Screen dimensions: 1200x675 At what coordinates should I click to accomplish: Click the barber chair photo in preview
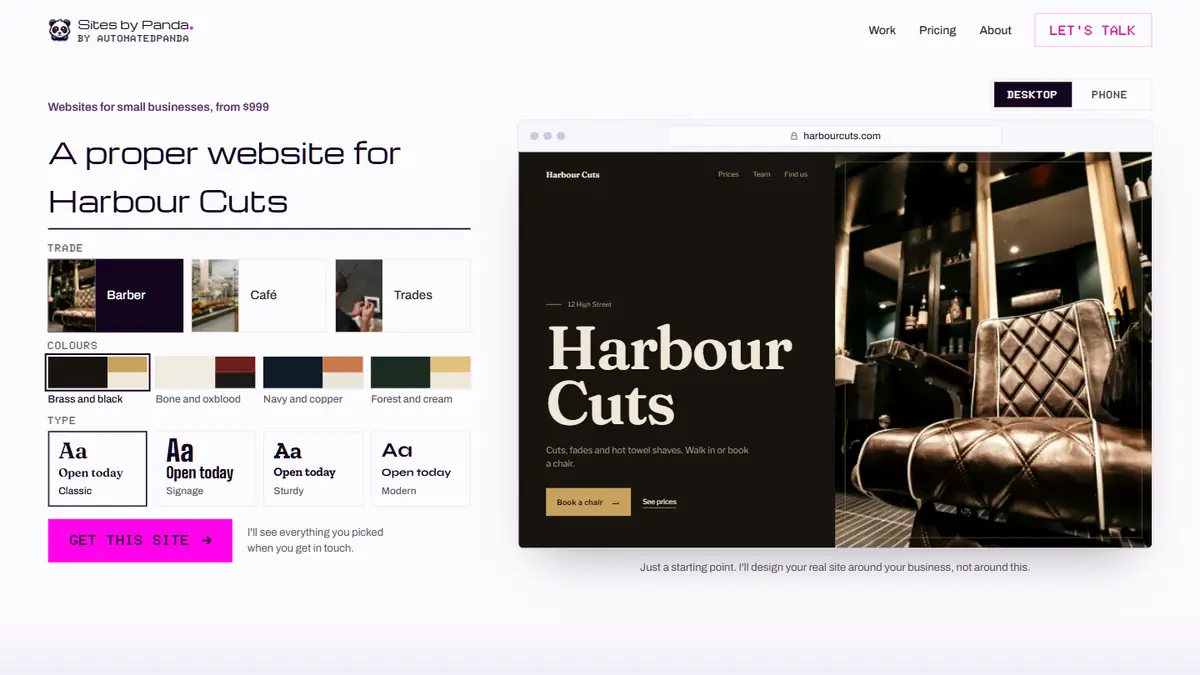pos(993,350)
